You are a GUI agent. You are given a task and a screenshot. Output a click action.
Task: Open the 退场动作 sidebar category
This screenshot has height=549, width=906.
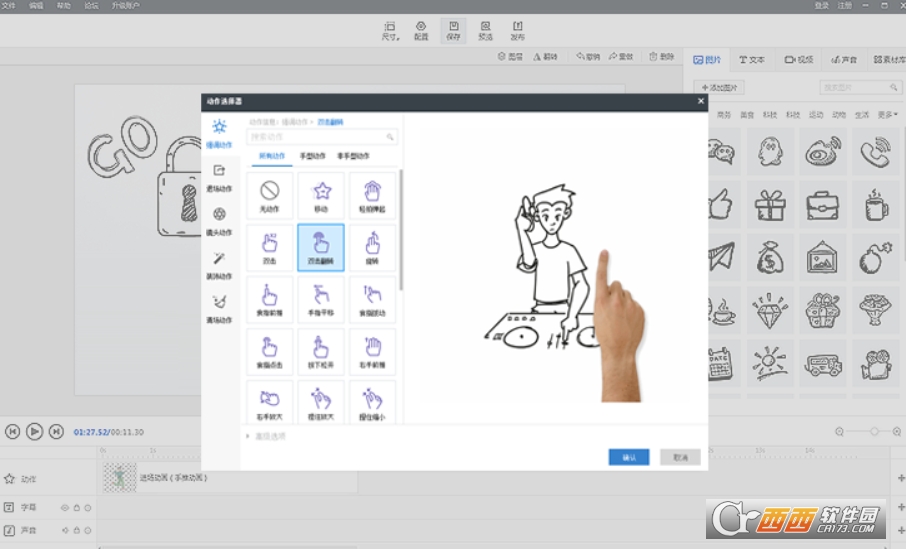219,177
